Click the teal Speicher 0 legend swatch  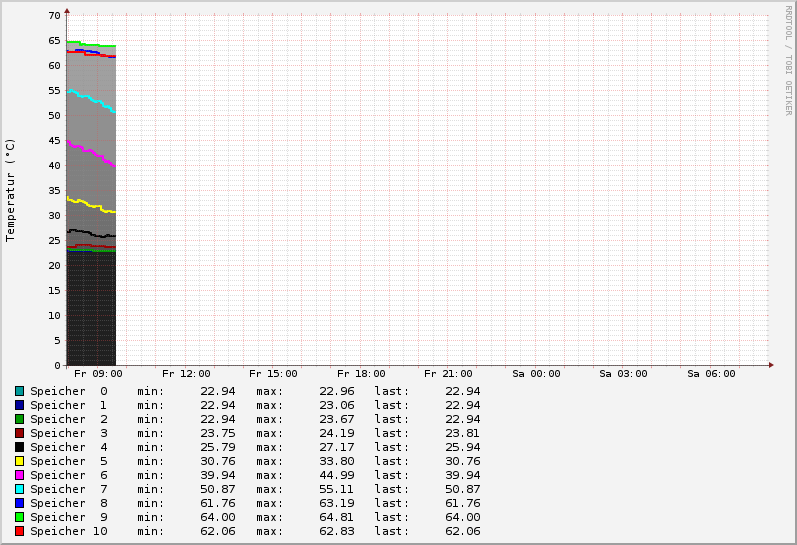(19, 391)
